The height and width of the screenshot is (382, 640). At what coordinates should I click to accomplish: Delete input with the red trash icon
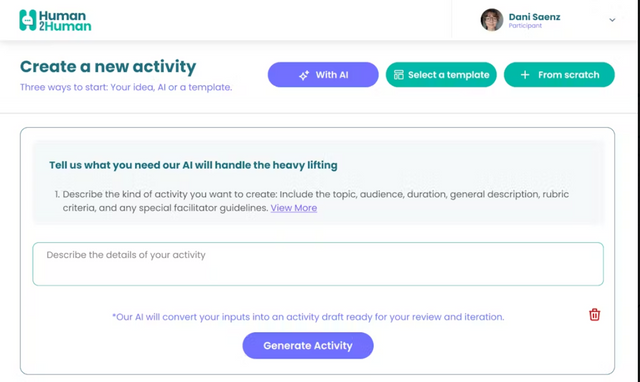(594, 315)
